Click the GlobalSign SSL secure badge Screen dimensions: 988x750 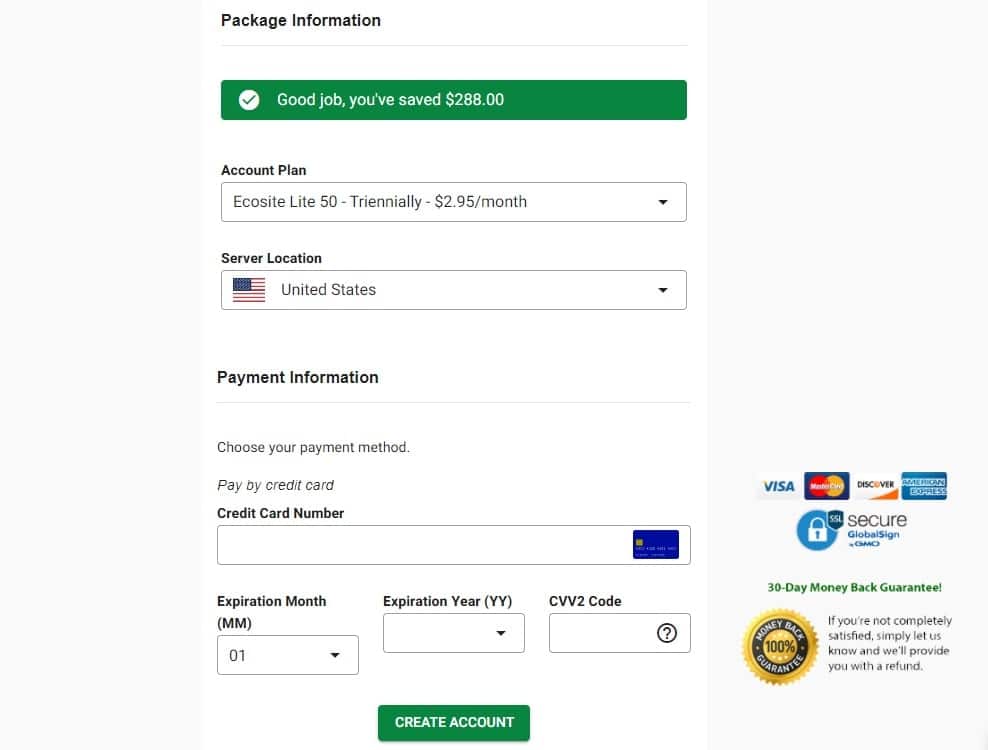tap(852, 530)
